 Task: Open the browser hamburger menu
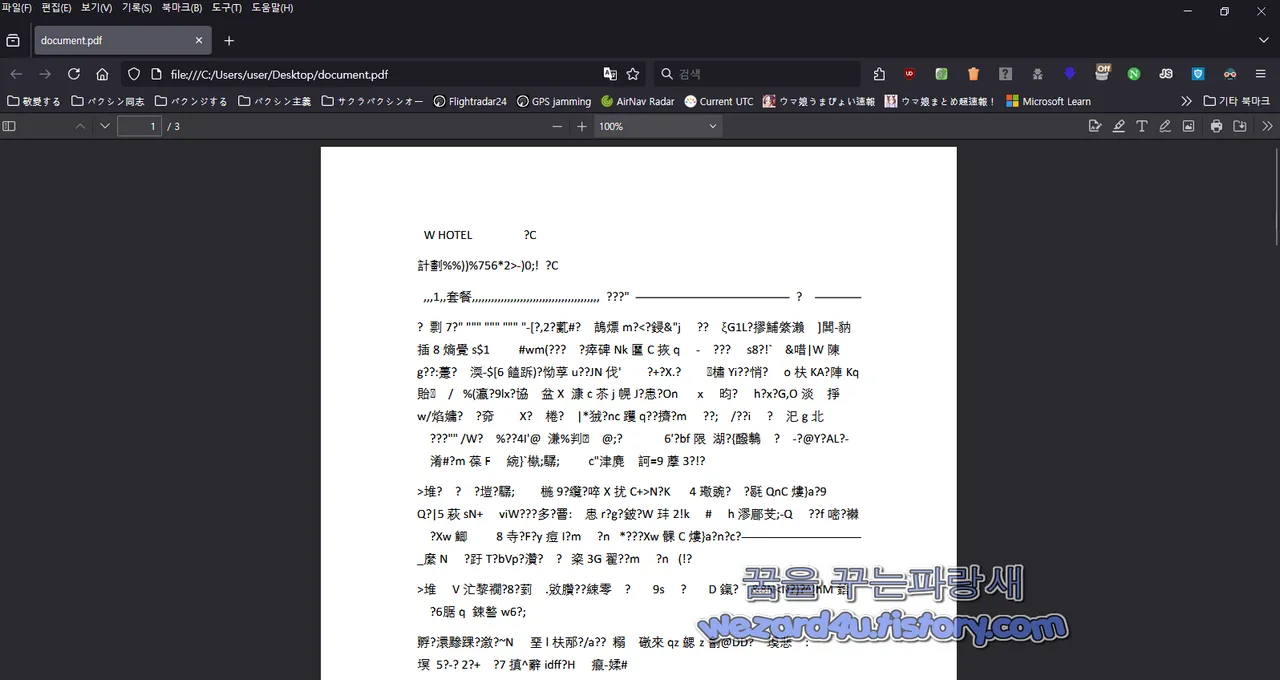[x=1263, y=74]
